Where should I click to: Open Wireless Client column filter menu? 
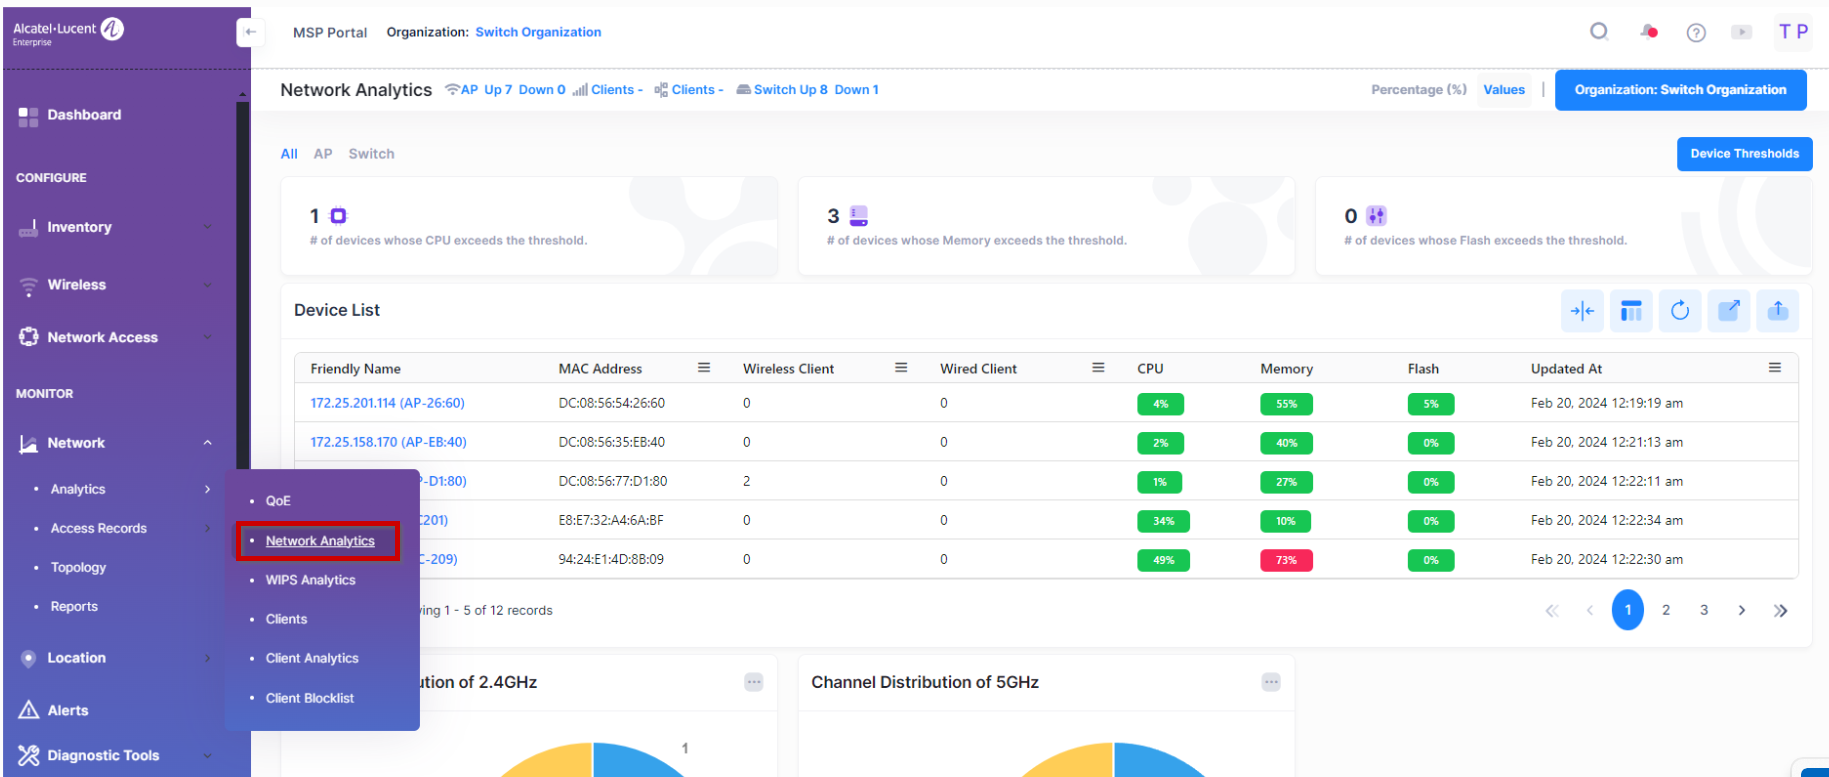[x=901, y=368]
